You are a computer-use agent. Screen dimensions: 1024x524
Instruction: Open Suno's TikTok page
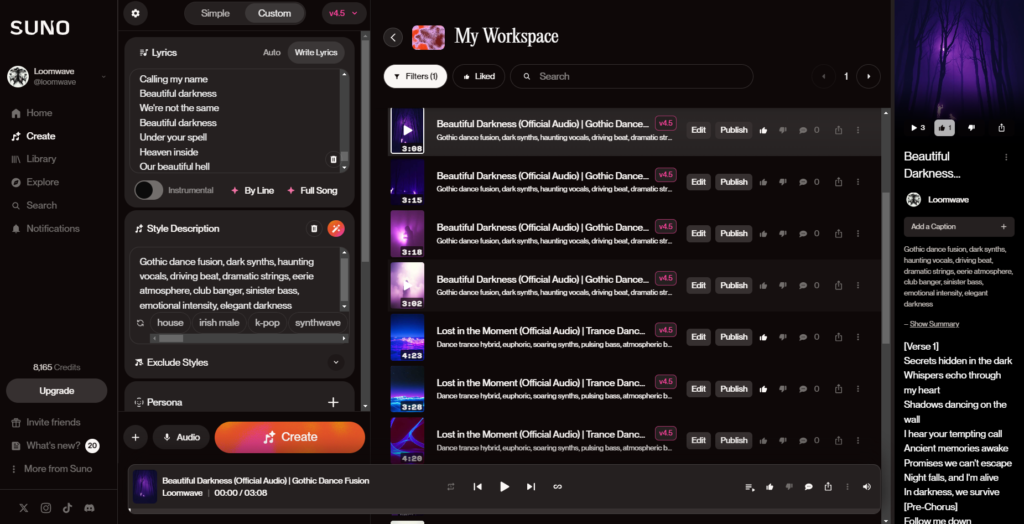coord(67,508)
